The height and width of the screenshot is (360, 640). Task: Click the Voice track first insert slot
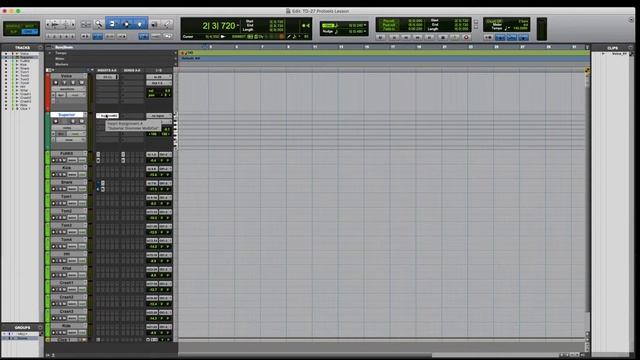(x=107, y=77)
